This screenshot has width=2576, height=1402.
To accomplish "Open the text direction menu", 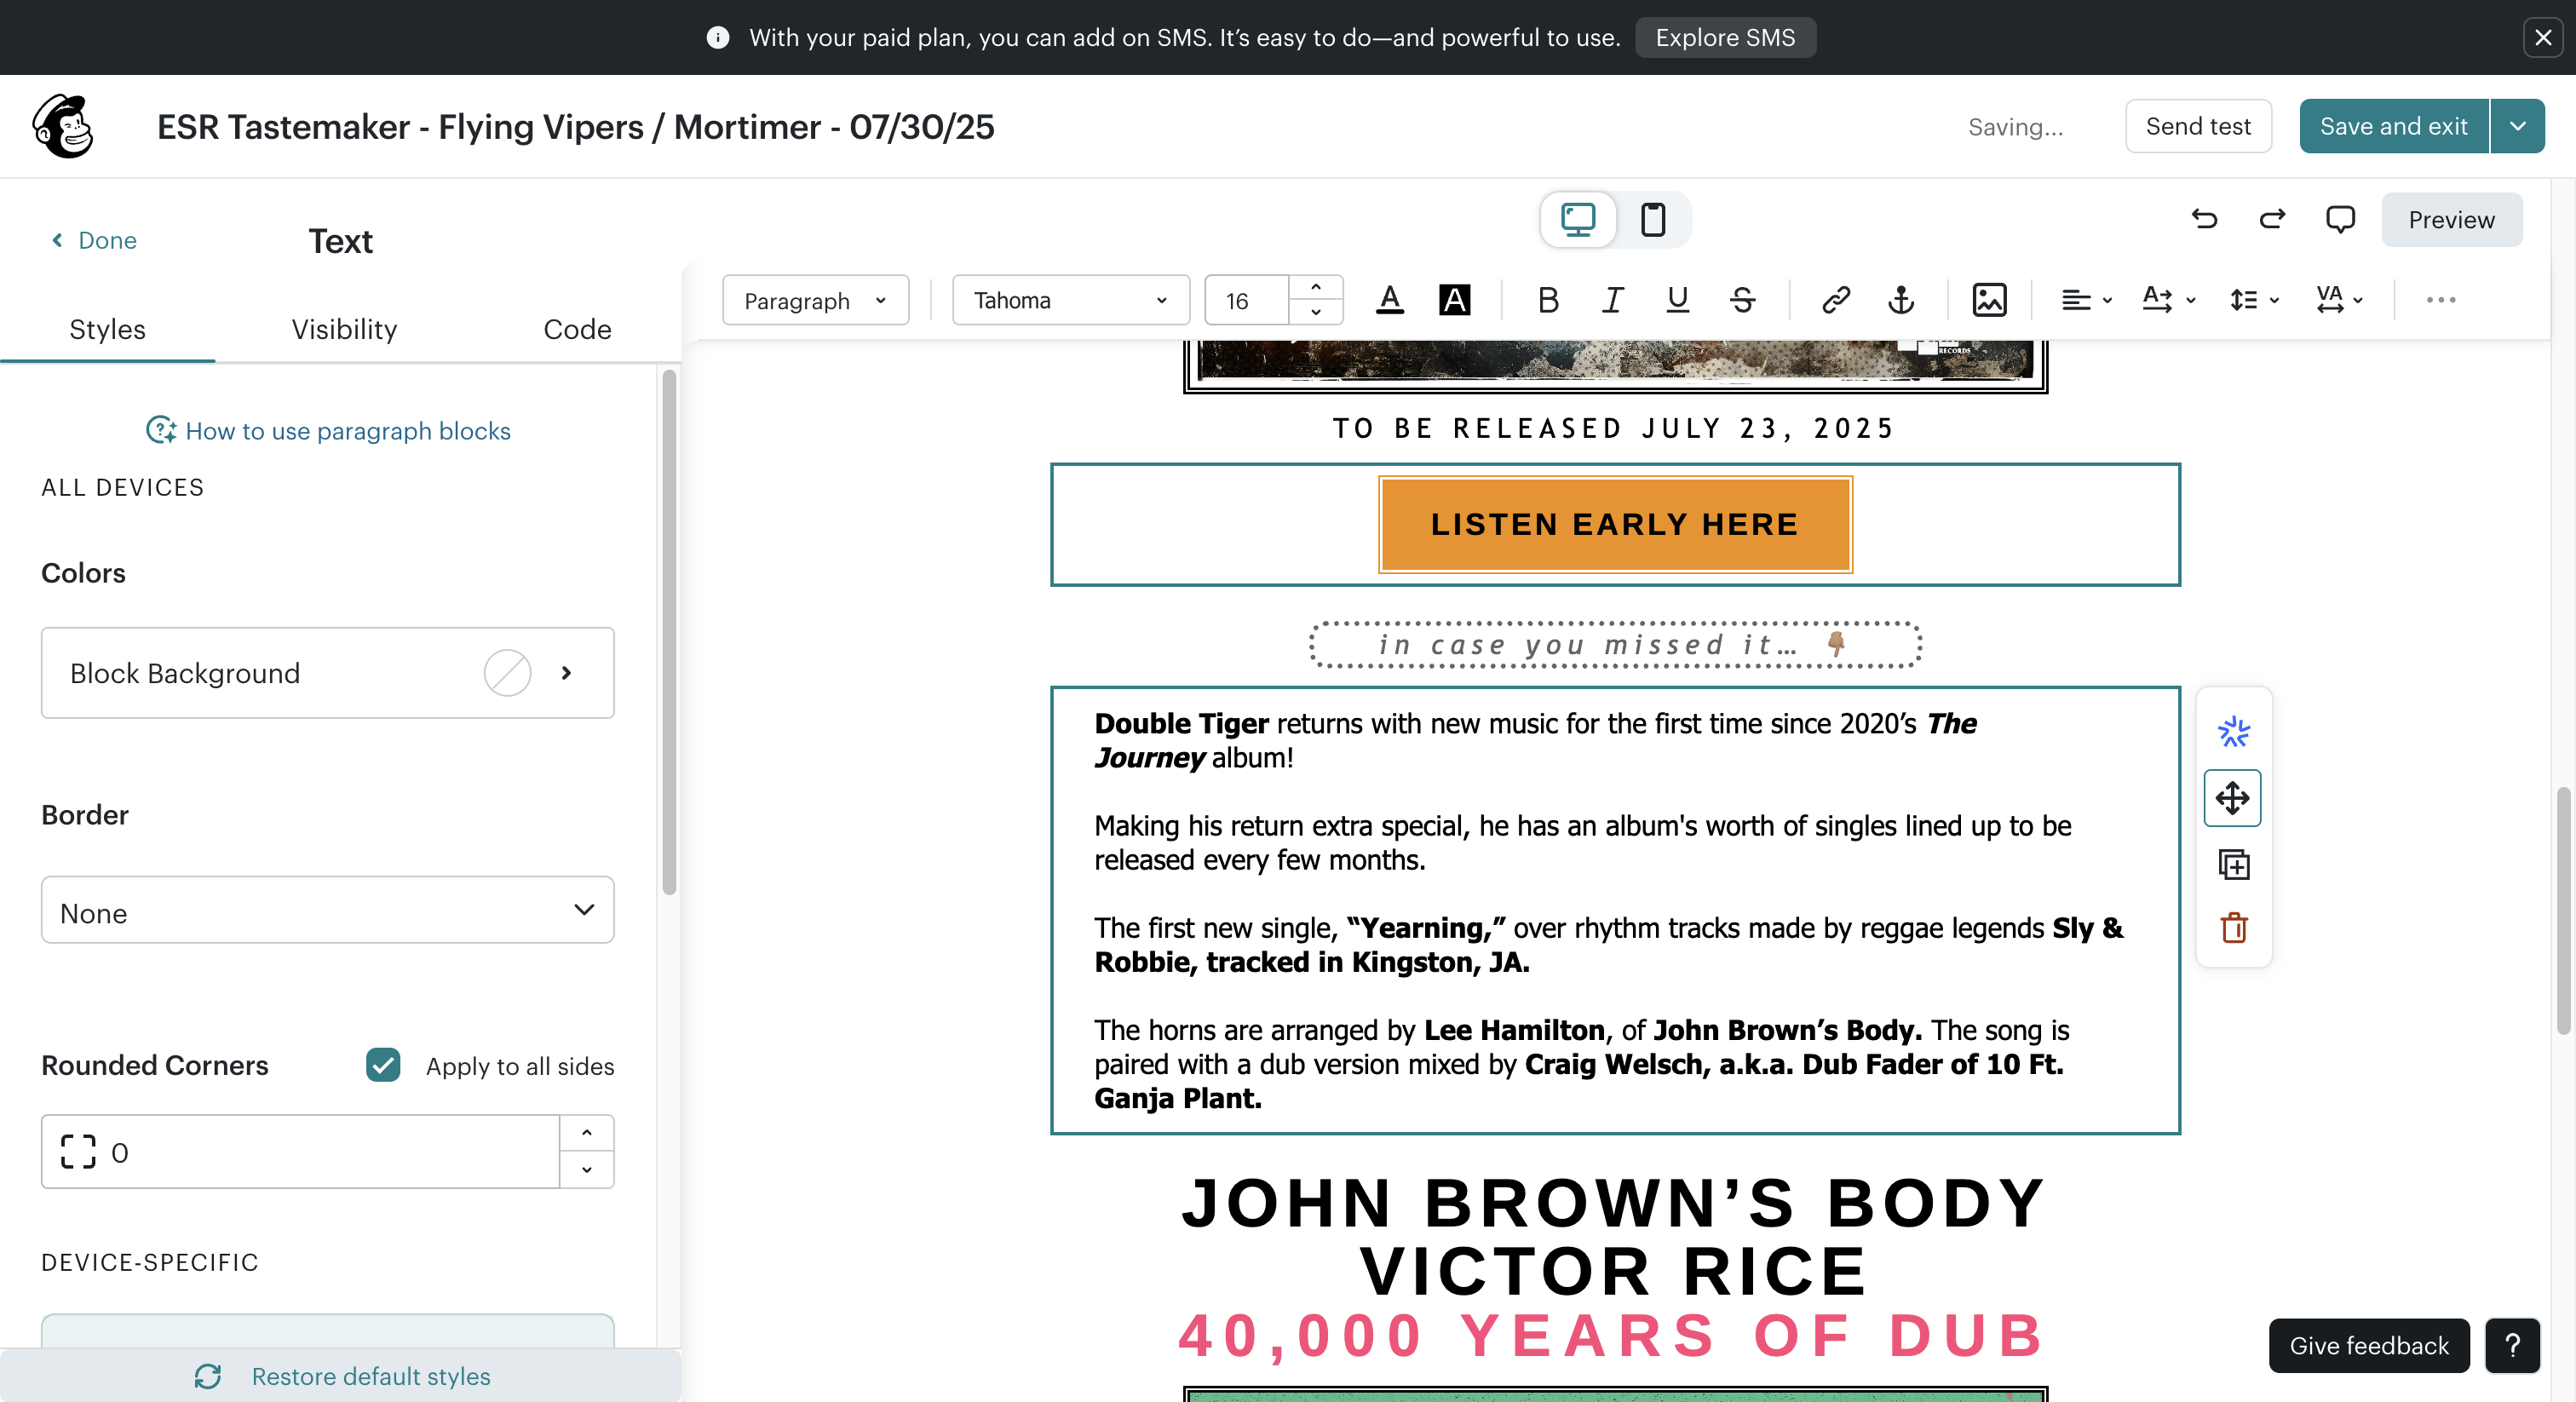I will pos(2168,300).
